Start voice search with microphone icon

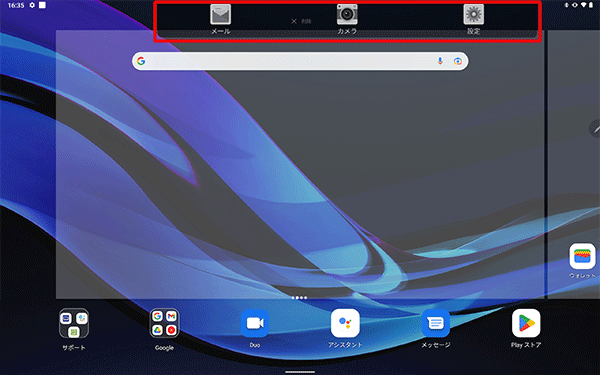coord(440,61)
